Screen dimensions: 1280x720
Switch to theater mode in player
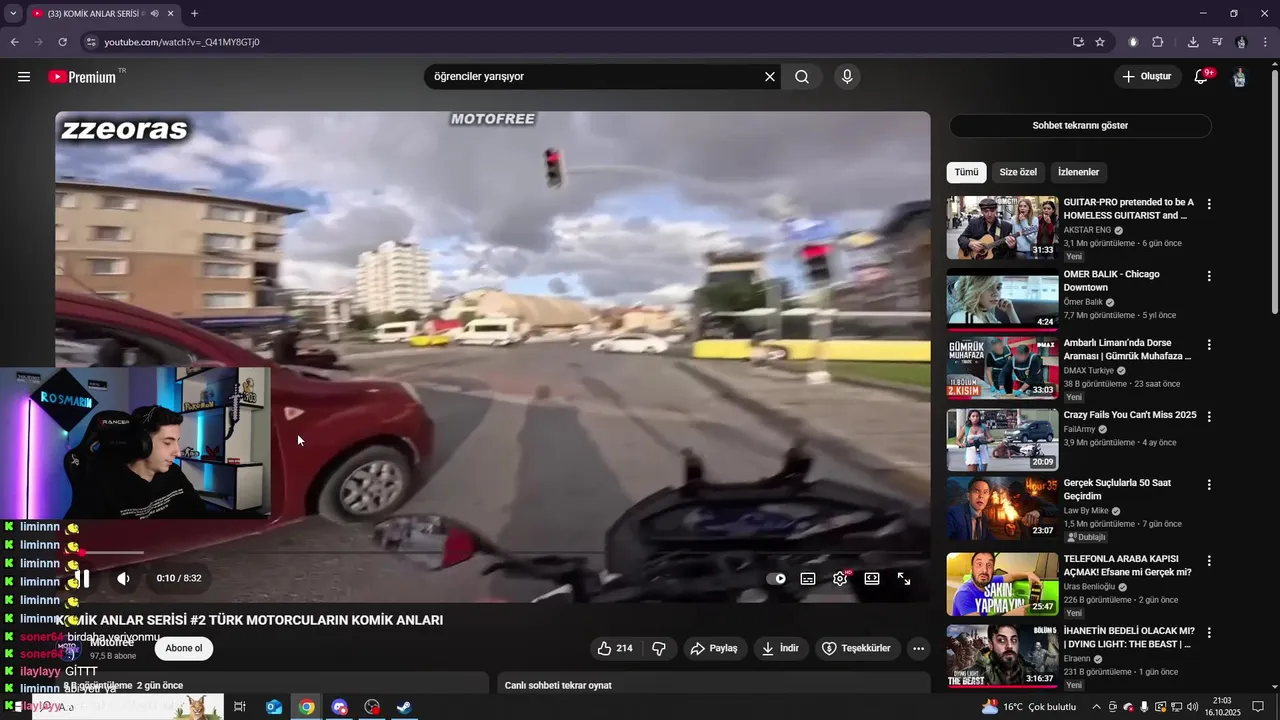click(872, 578)
